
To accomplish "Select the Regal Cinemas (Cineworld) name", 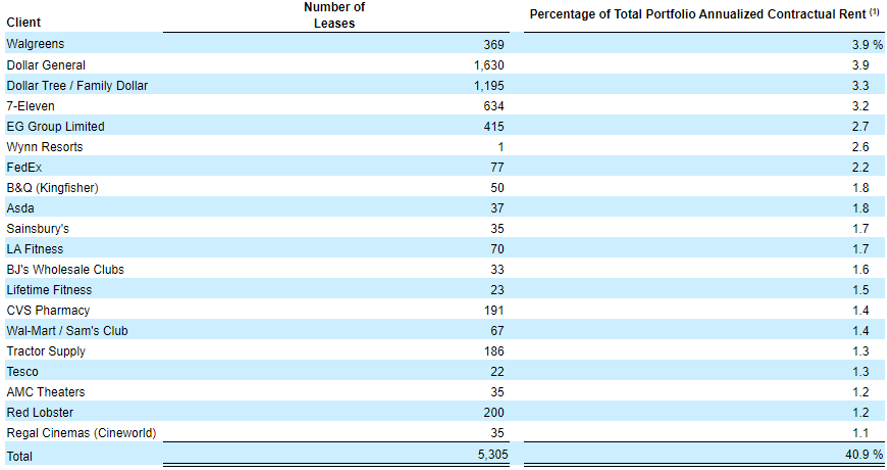I will (x=81, y=433).
